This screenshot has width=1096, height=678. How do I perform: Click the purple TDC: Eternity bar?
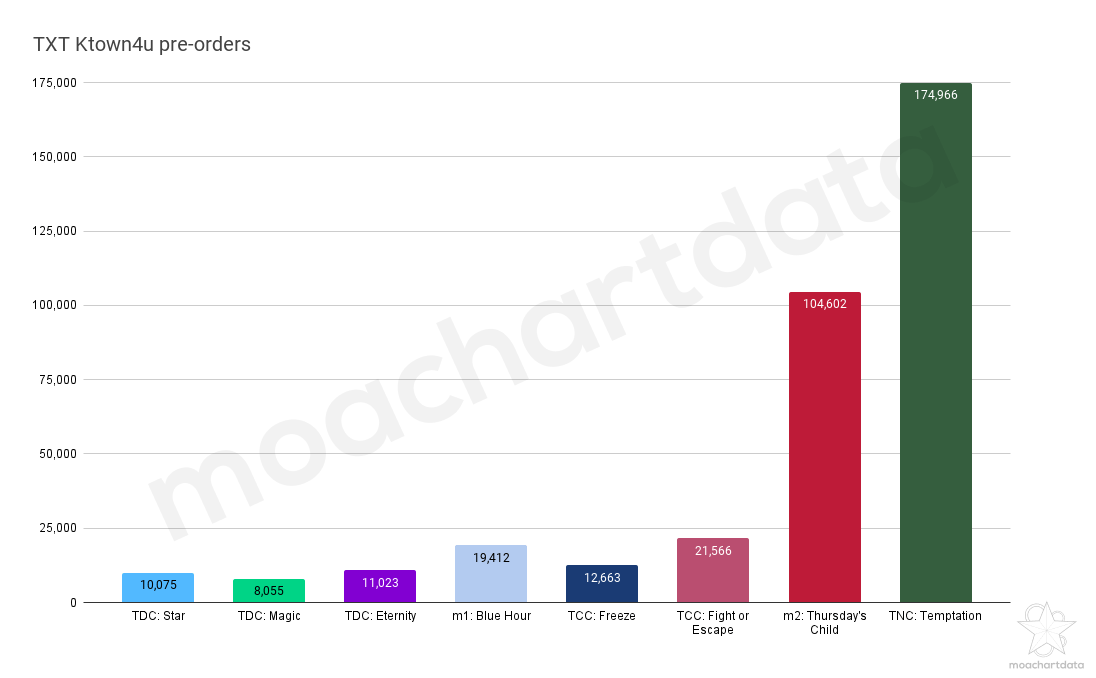point(380,586)
